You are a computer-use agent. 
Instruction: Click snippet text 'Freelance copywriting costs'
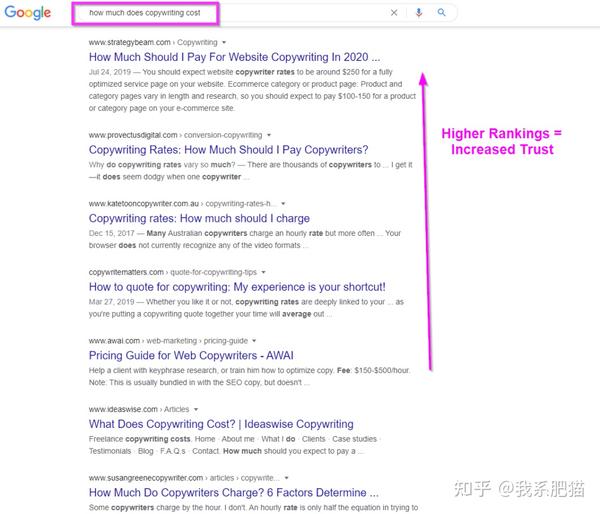coord(140,439)
